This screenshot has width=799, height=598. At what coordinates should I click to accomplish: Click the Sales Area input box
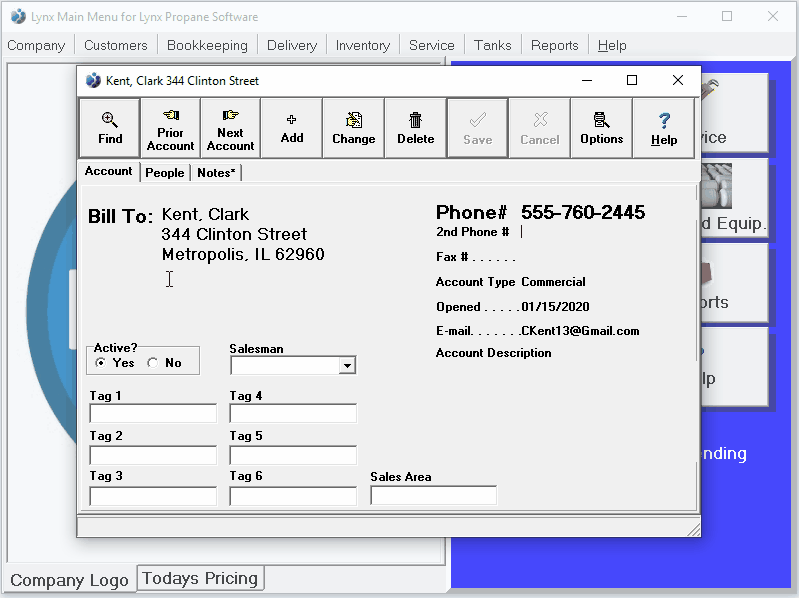click(433, 495)
